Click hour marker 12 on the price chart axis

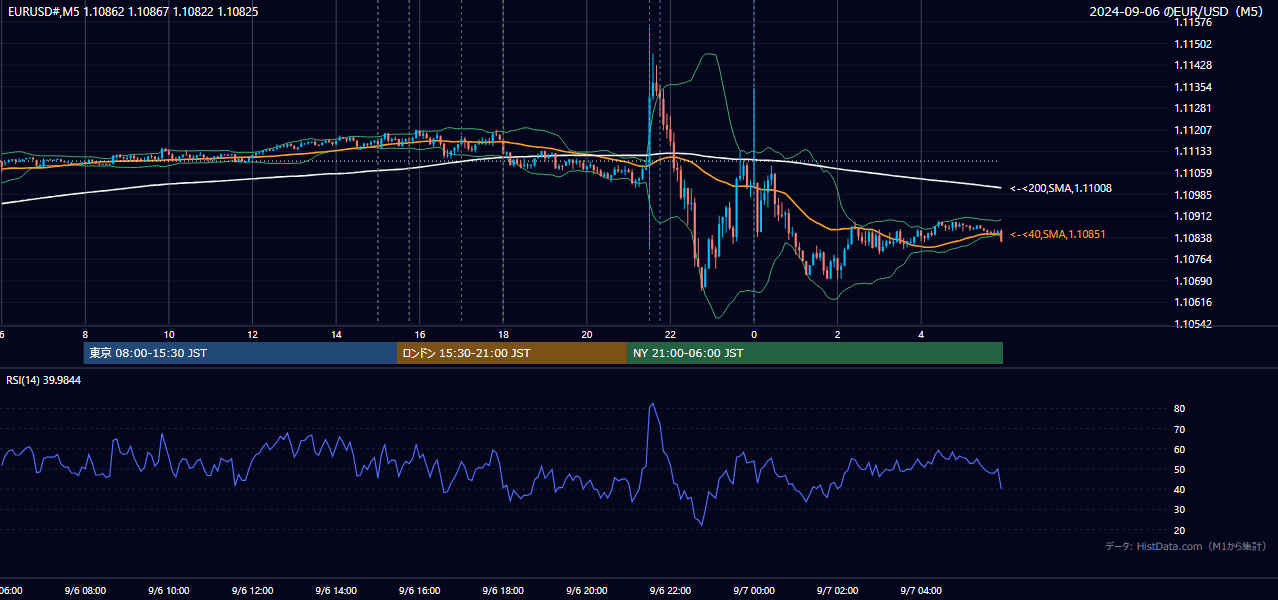tap(253, 334)
